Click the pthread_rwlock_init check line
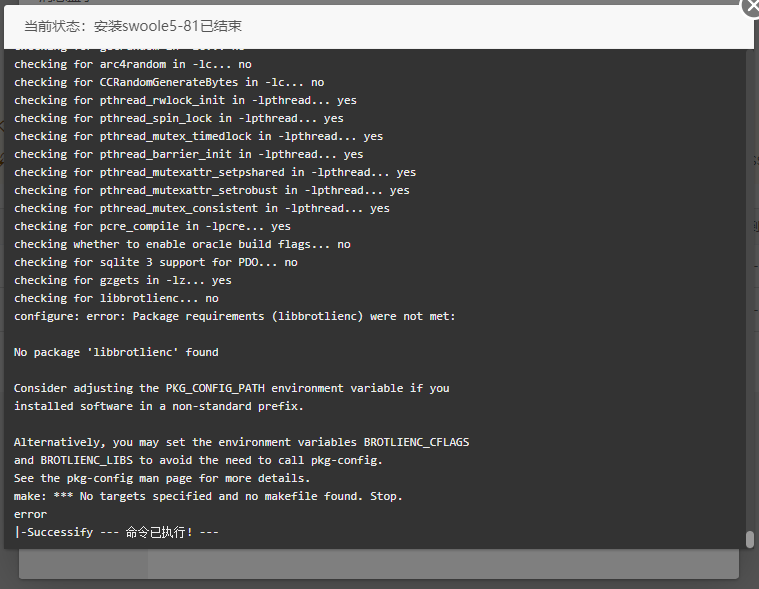 [x=185, y=101]
